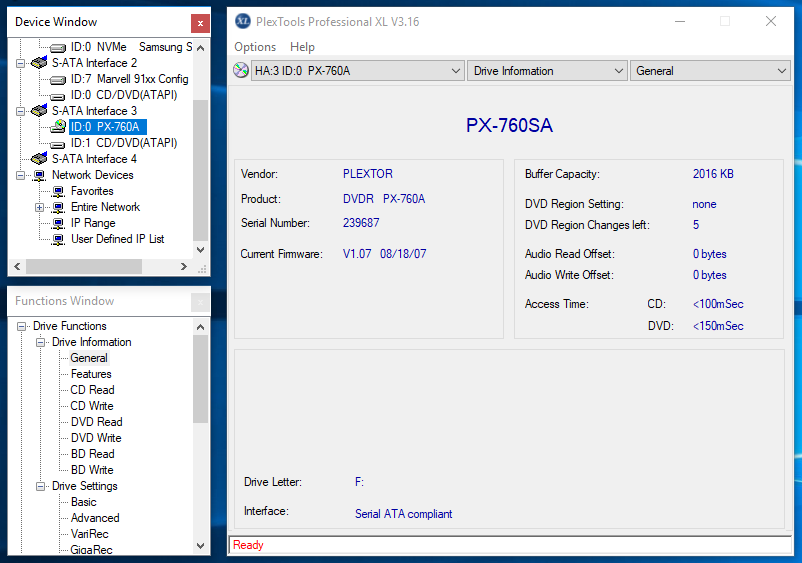The width and height of the screenshot is (802, 563).
Task: Click the S-ATA Interface 3 controller icon
Action: 39,110
